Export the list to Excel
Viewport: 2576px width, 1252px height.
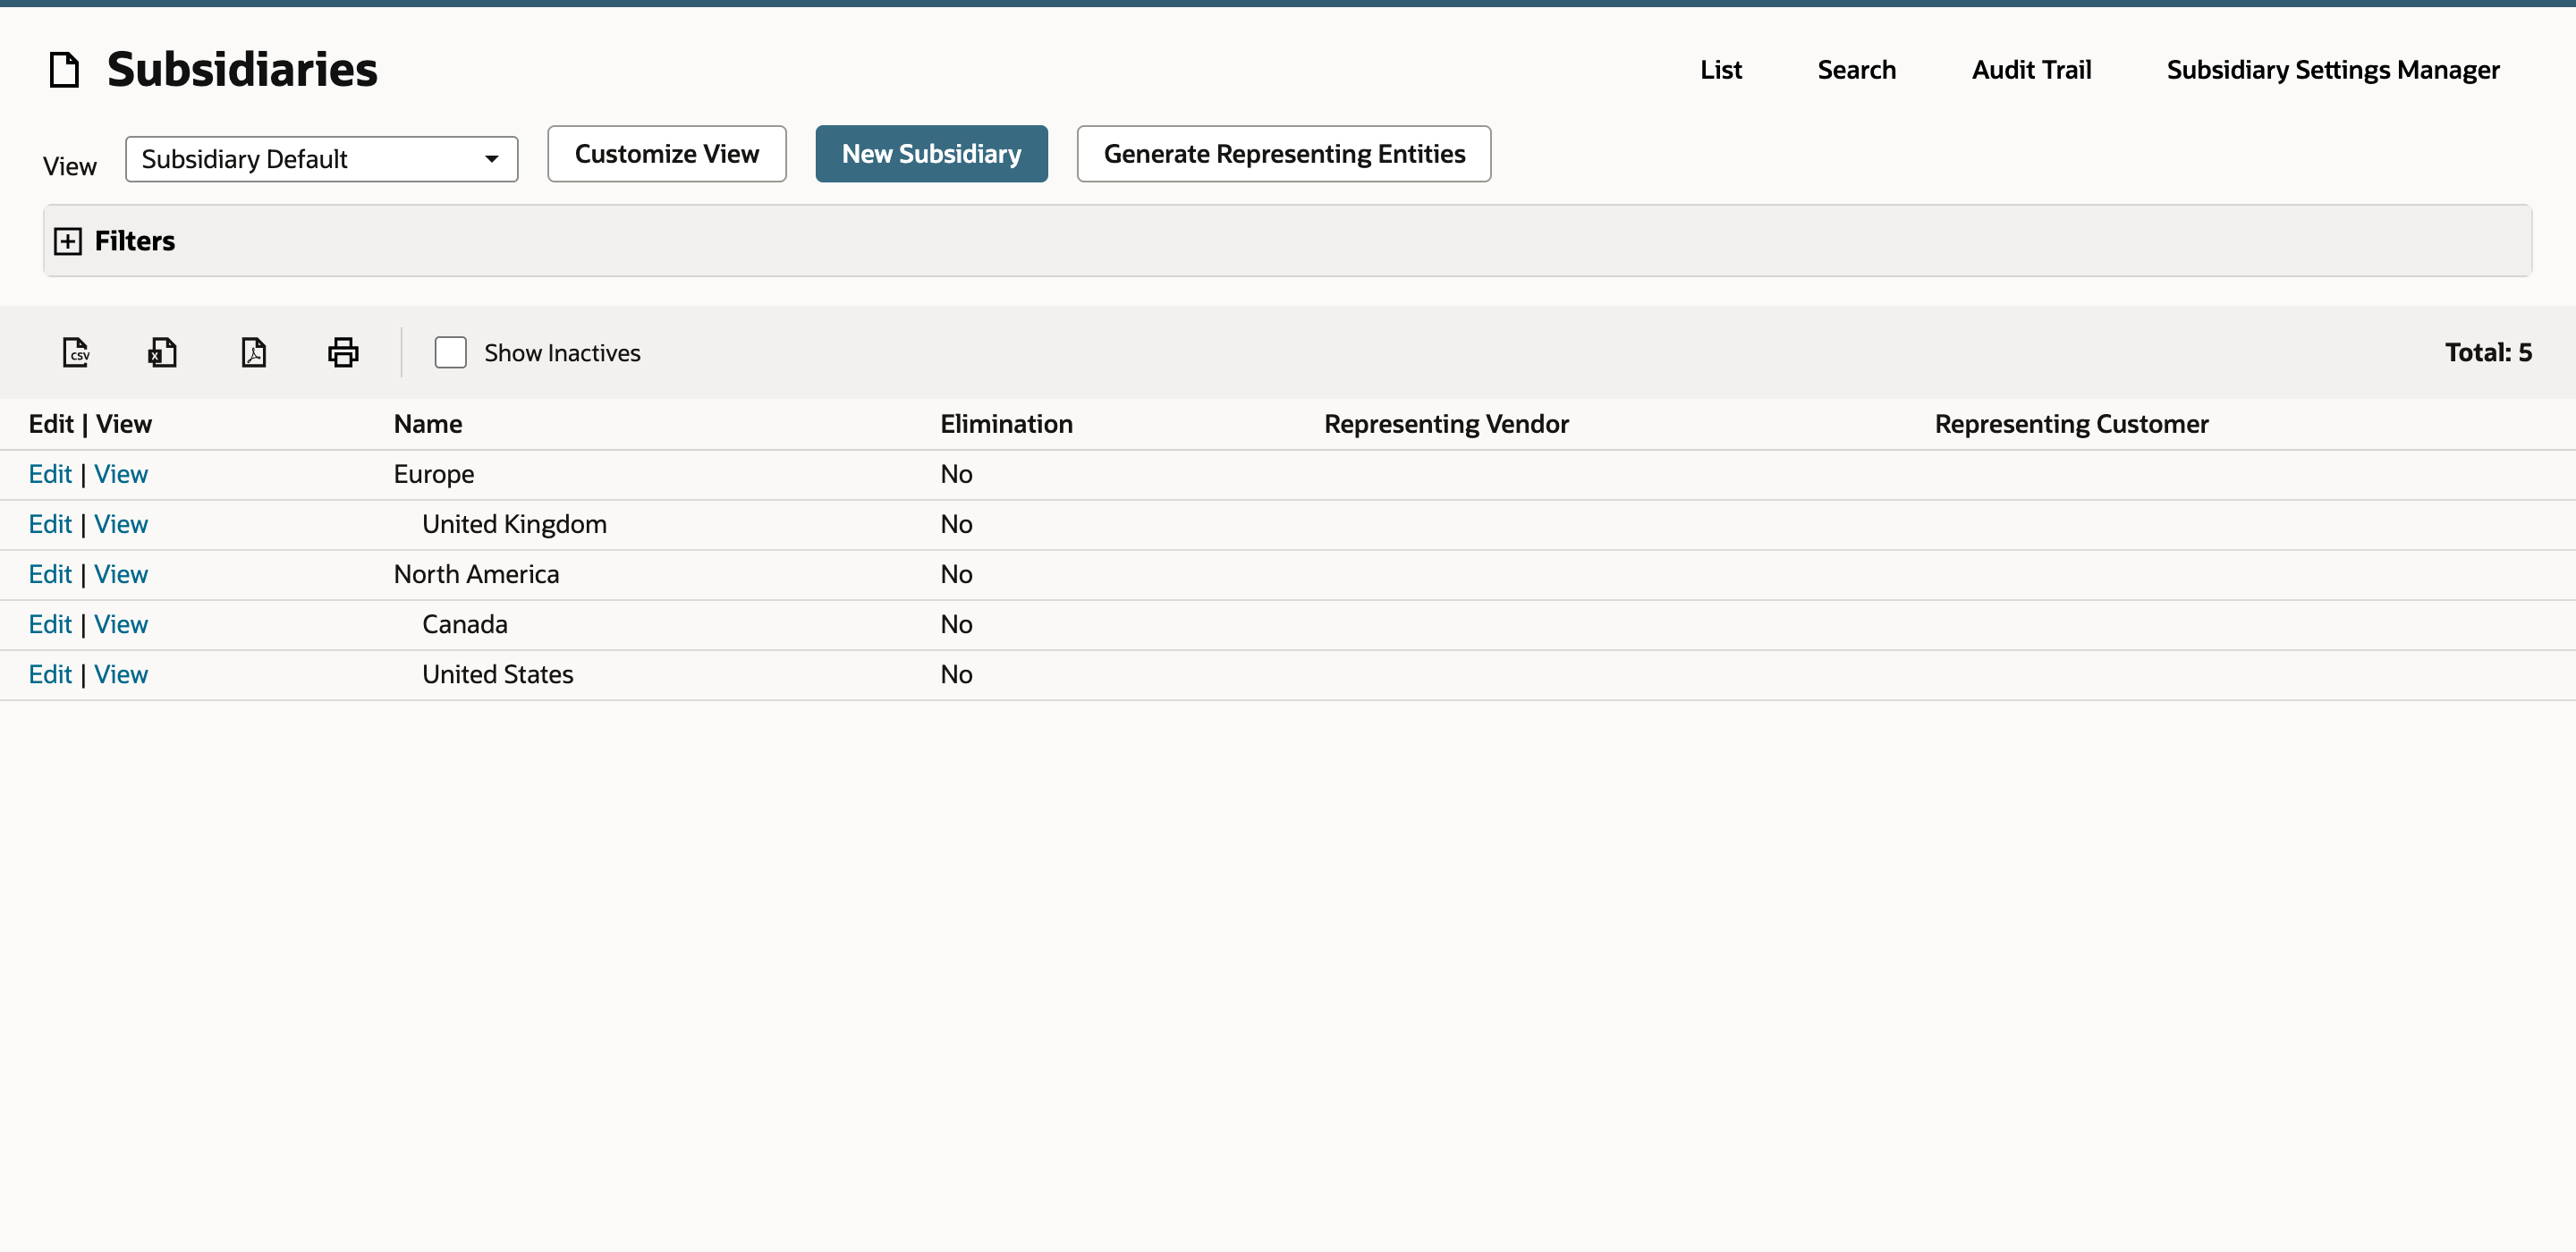click(x=163, y=352)
